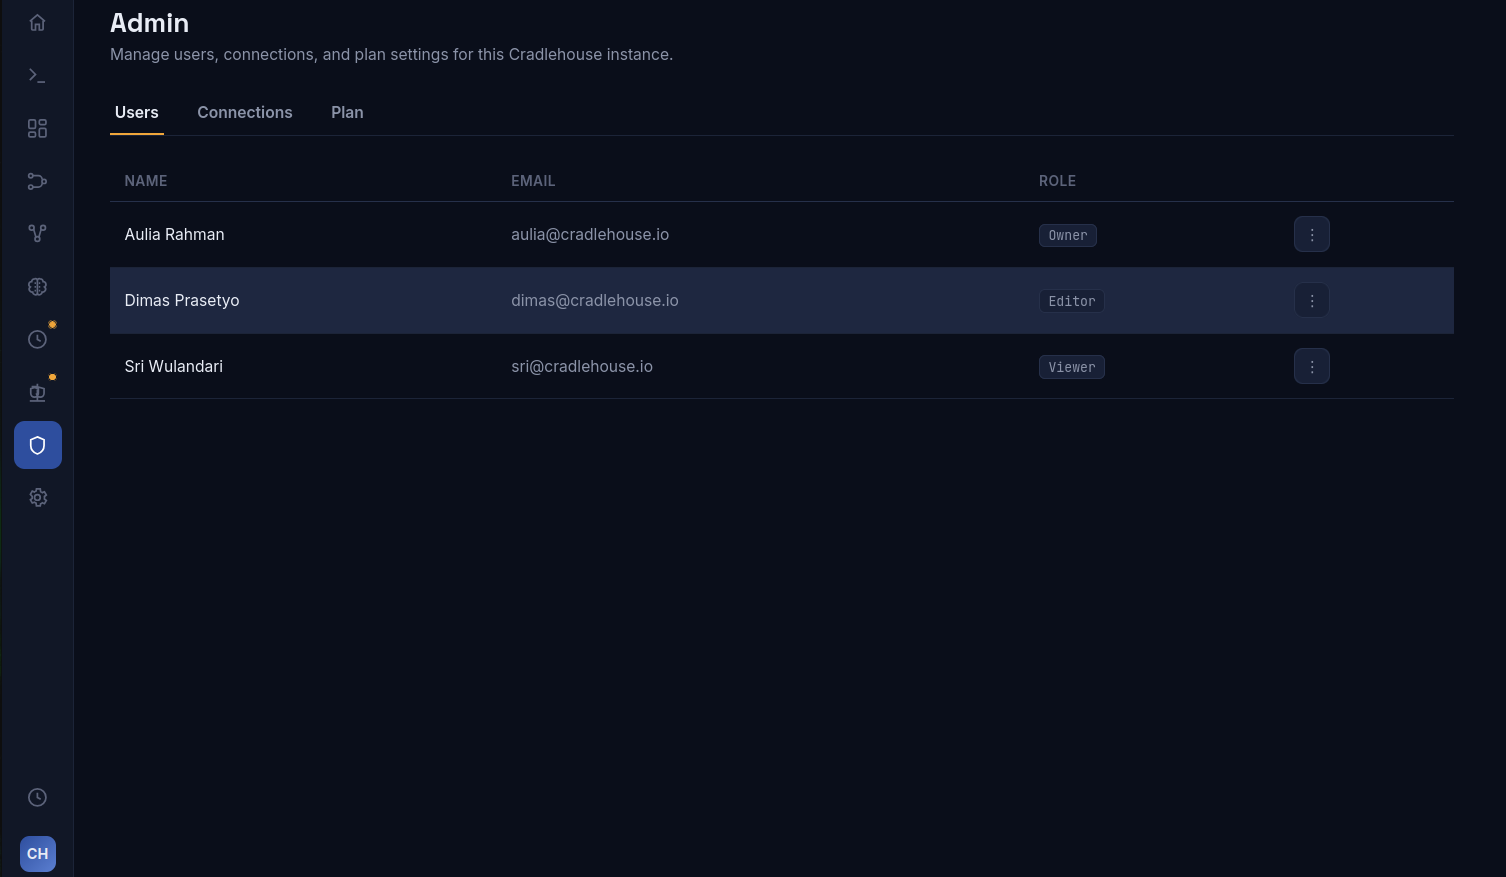Switch to the Users tab
The height and width of the screenshot is (877, 1506).
coord(137,112)
